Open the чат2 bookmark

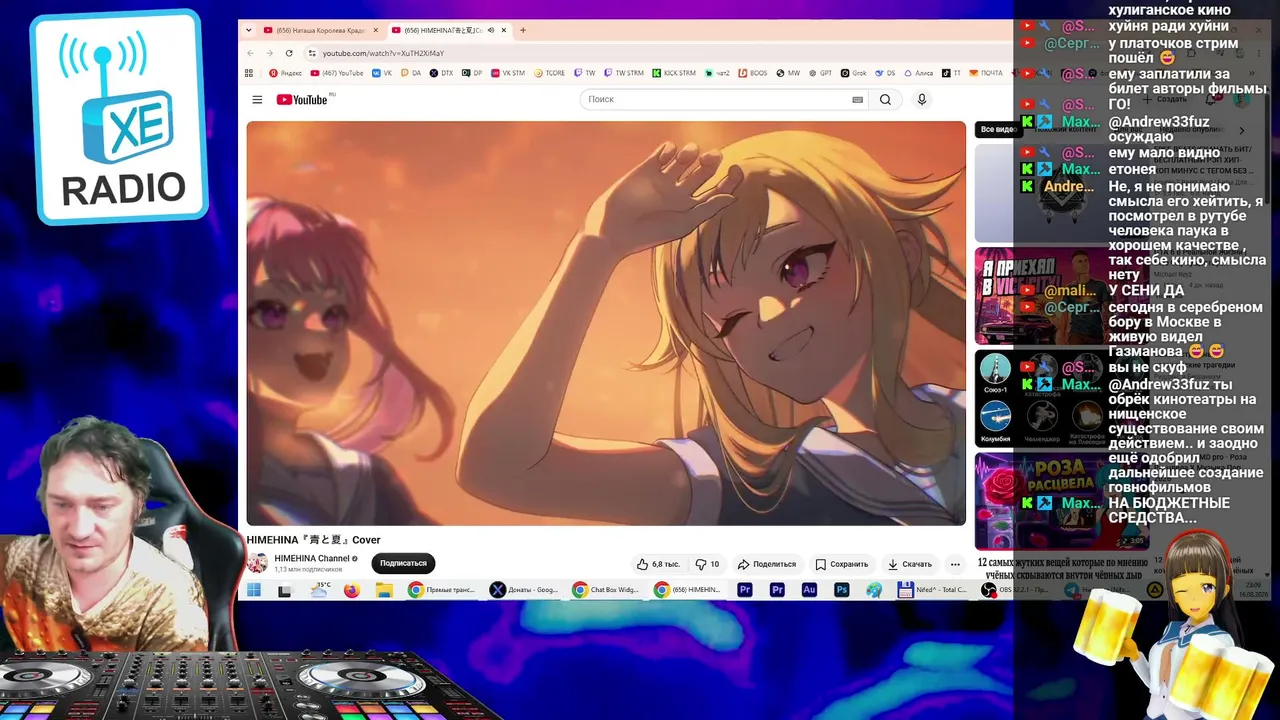coord(716,73)
